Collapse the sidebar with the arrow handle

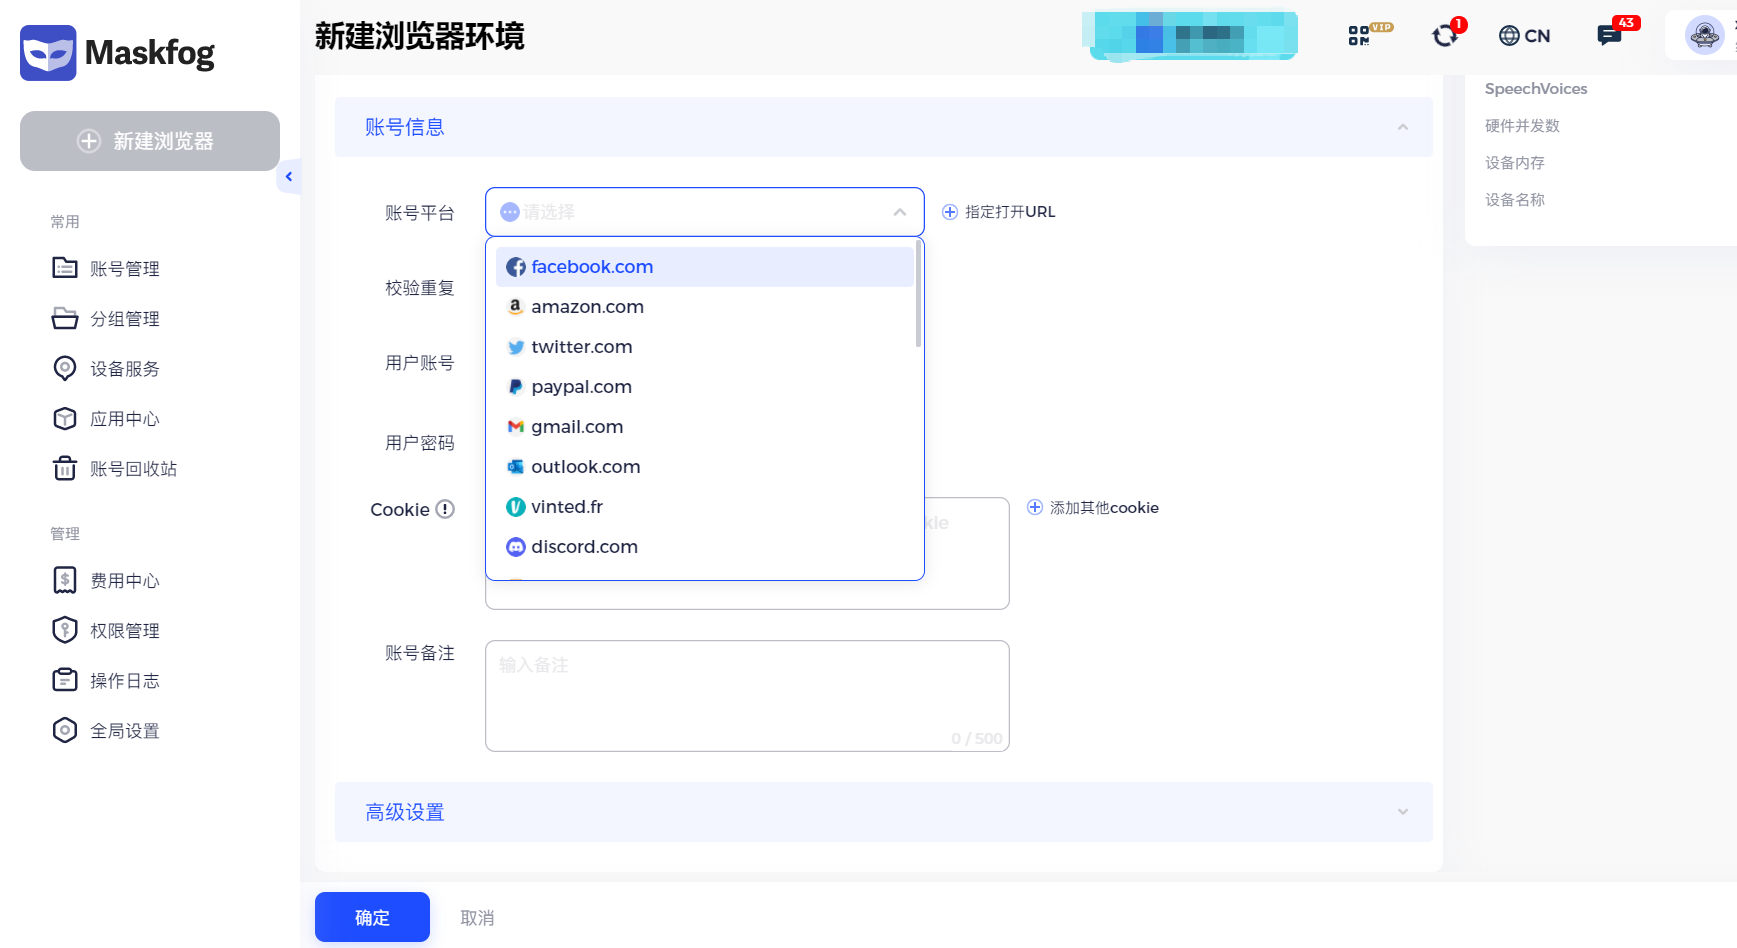289,177
